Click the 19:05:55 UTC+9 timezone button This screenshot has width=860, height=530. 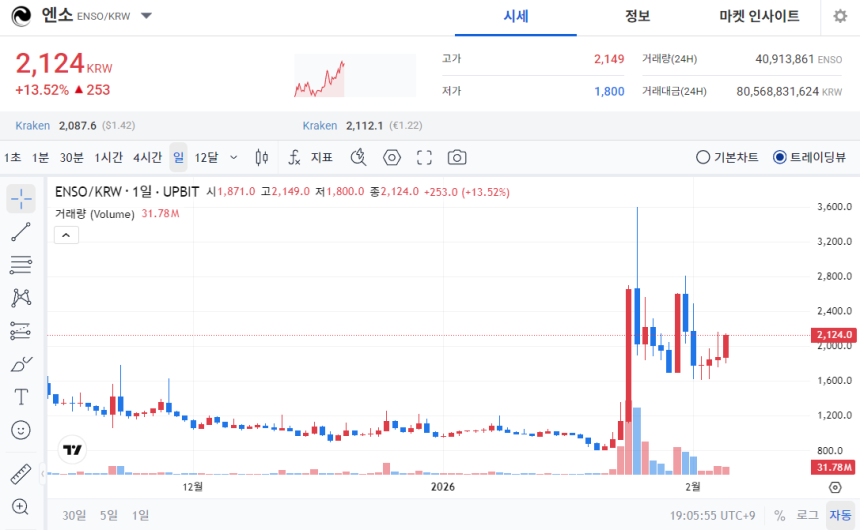pyautogui.click(x=712, y=516)
